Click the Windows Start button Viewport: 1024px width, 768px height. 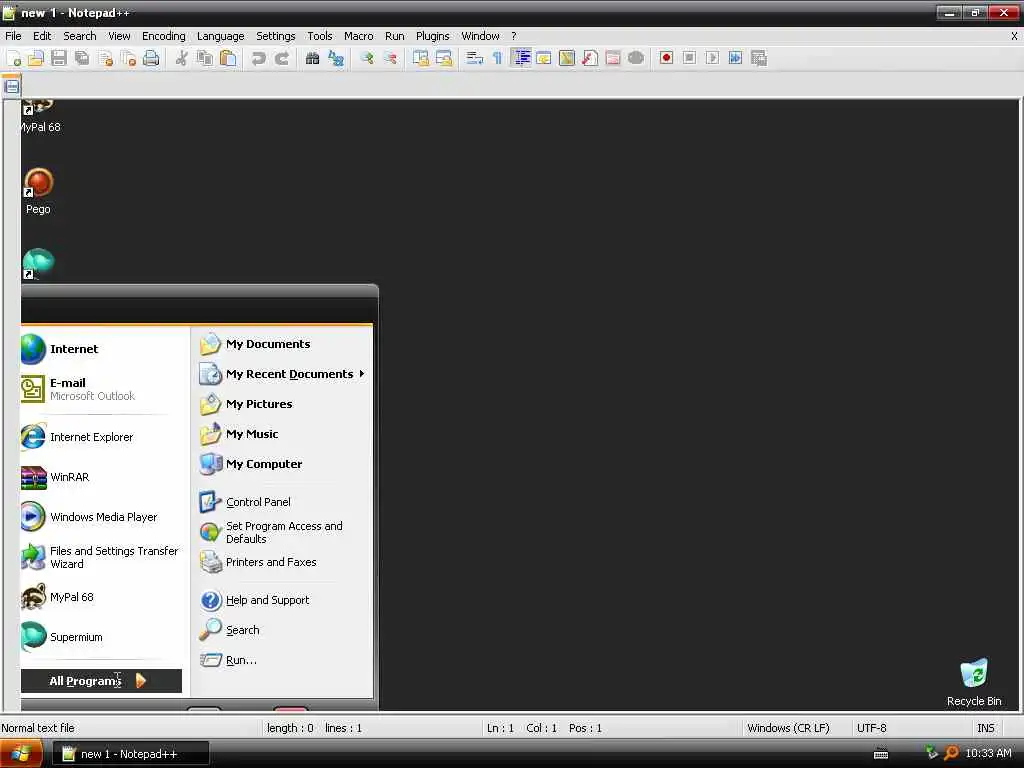(x=22, y=754)
